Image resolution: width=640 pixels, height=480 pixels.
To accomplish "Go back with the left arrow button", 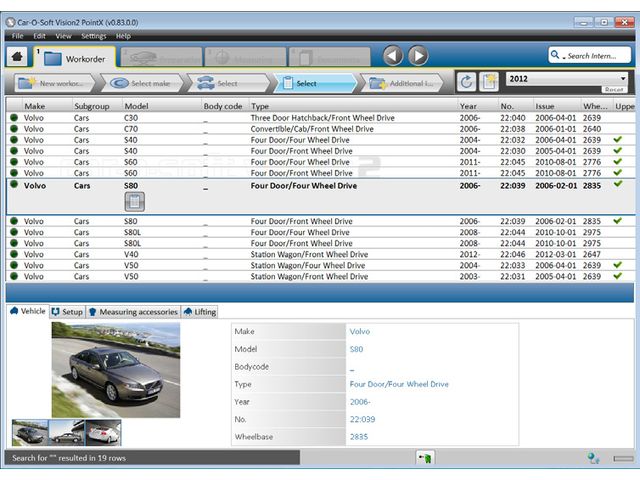I will tap(393, 56).
